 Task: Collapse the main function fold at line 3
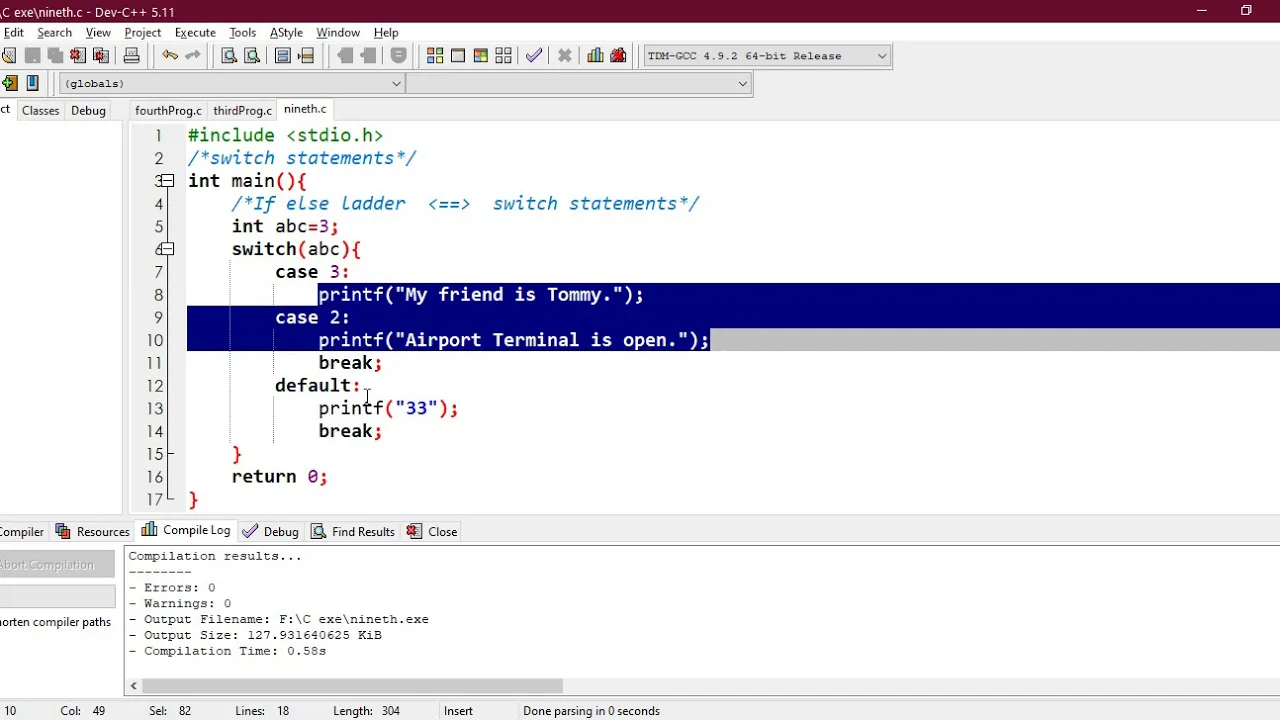[x=167, y=181]
